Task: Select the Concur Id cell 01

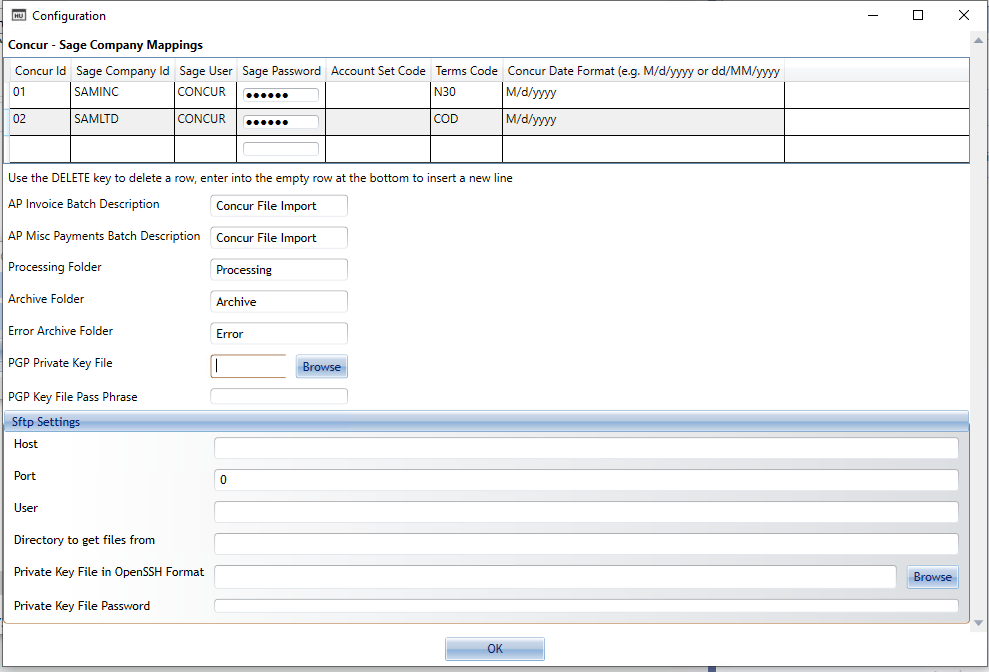Action: (x=40, y=95)
